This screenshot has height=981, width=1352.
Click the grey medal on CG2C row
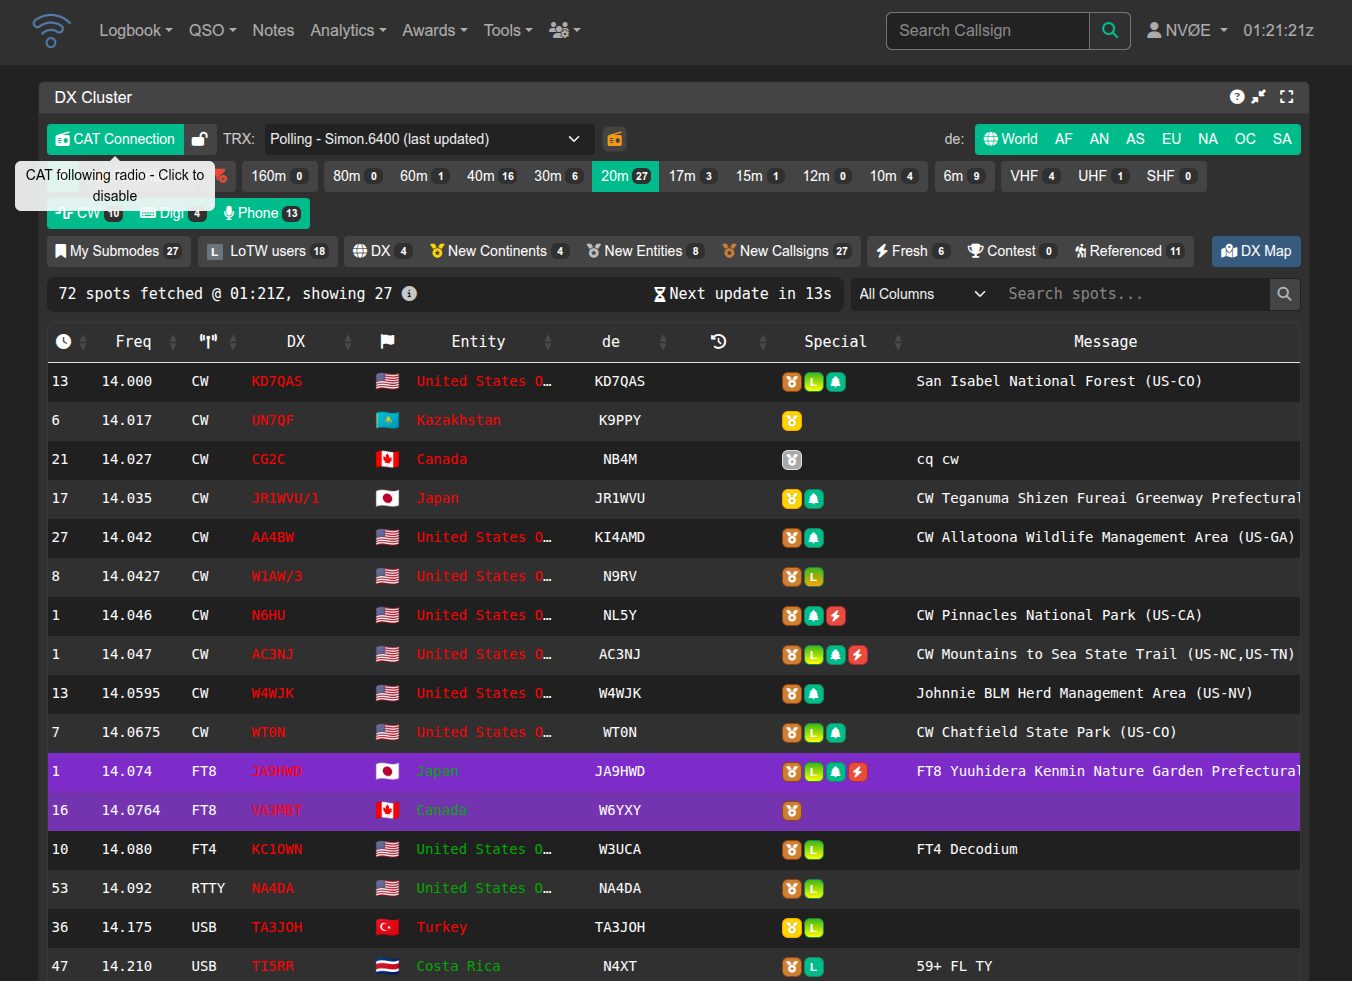[792, 460]
